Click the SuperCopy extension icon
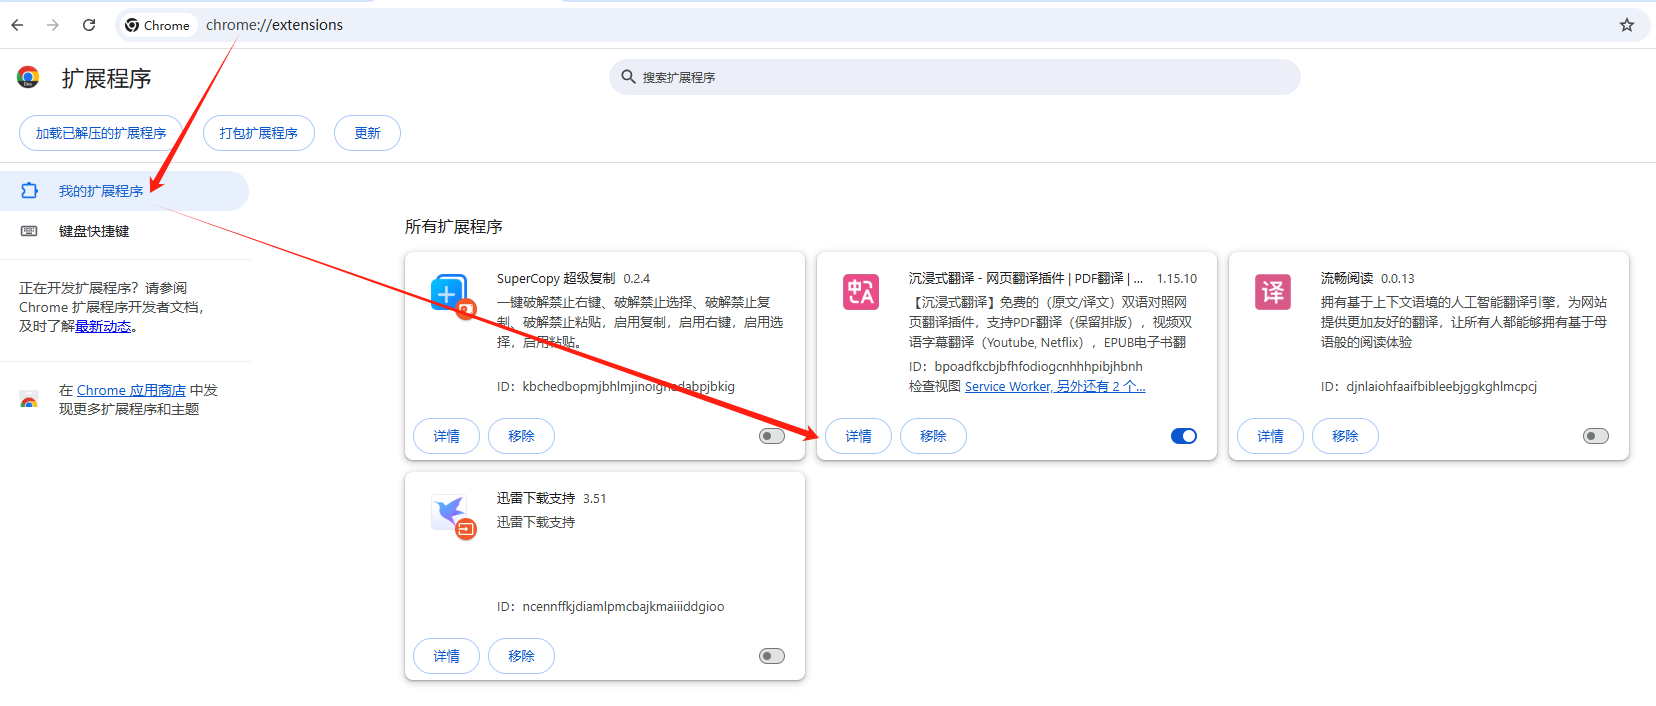The width and height of the screenshot is (1656, 706). tap(452, 295)
